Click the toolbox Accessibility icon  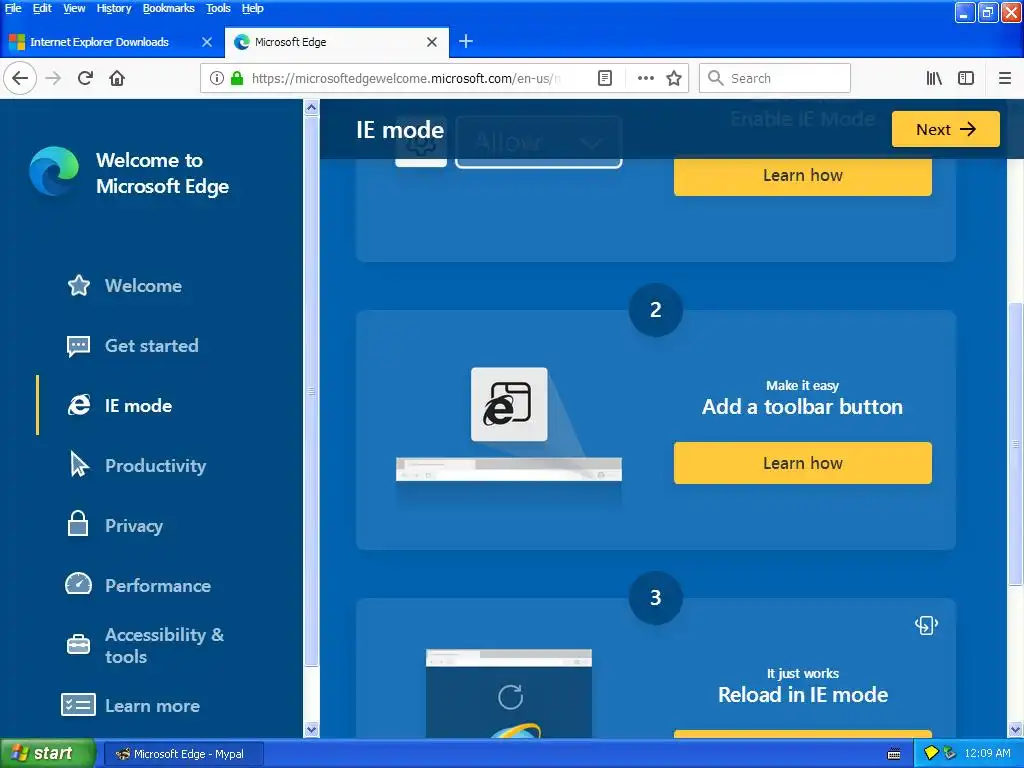pos(78,645)
